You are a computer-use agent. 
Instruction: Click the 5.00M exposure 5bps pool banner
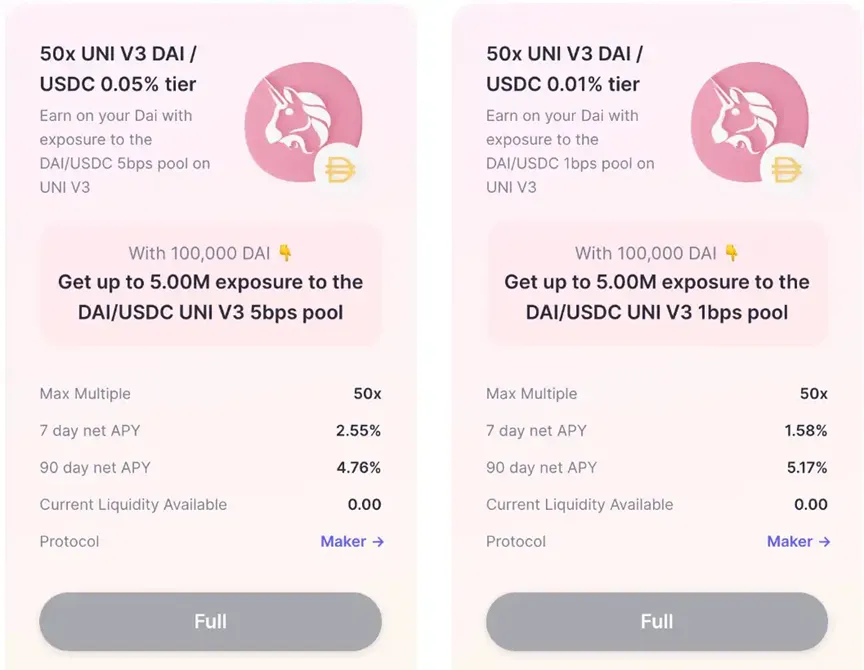coord(210,284)
